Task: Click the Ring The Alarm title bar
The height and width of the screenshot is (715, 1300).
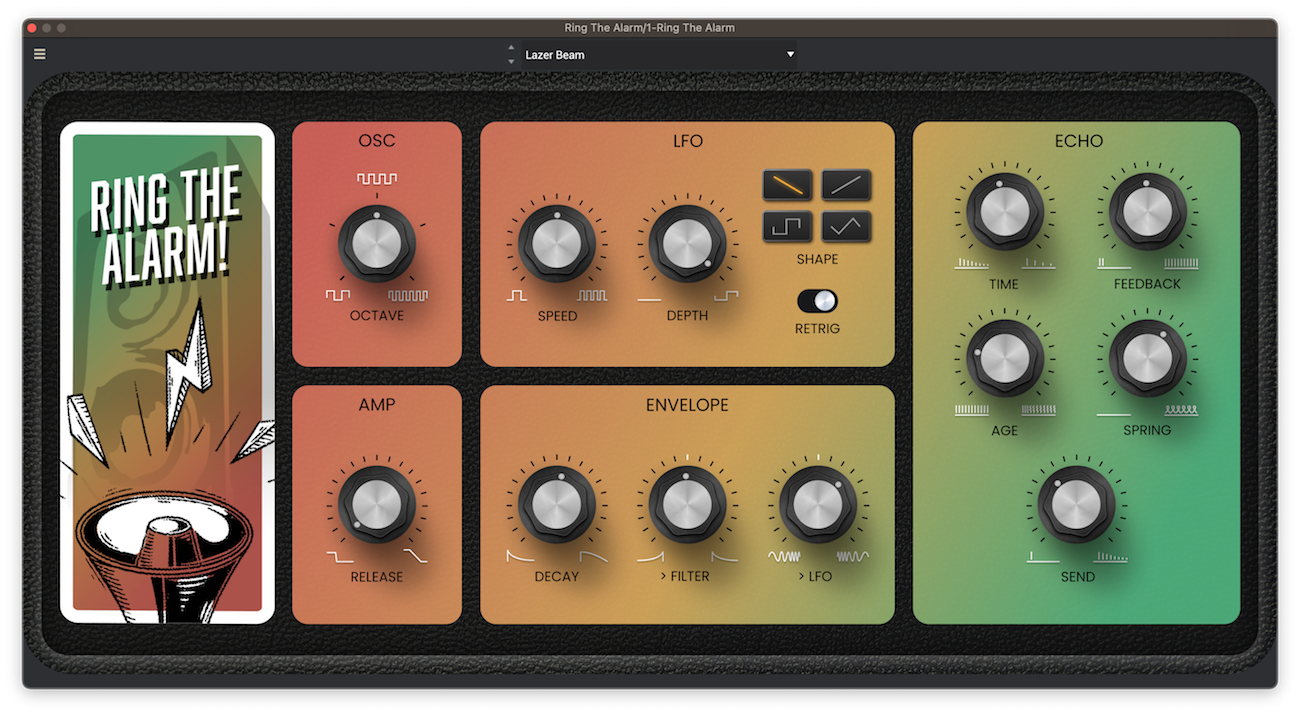Action: click(x=650, y=27)
